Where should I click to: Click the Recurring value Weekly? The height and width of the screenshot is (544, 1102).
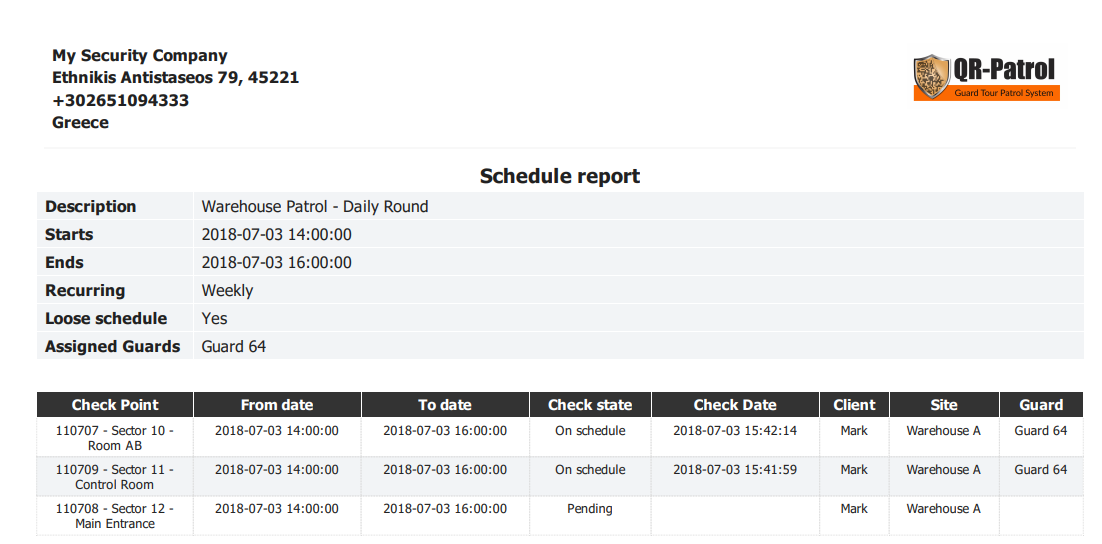[227, 291]
